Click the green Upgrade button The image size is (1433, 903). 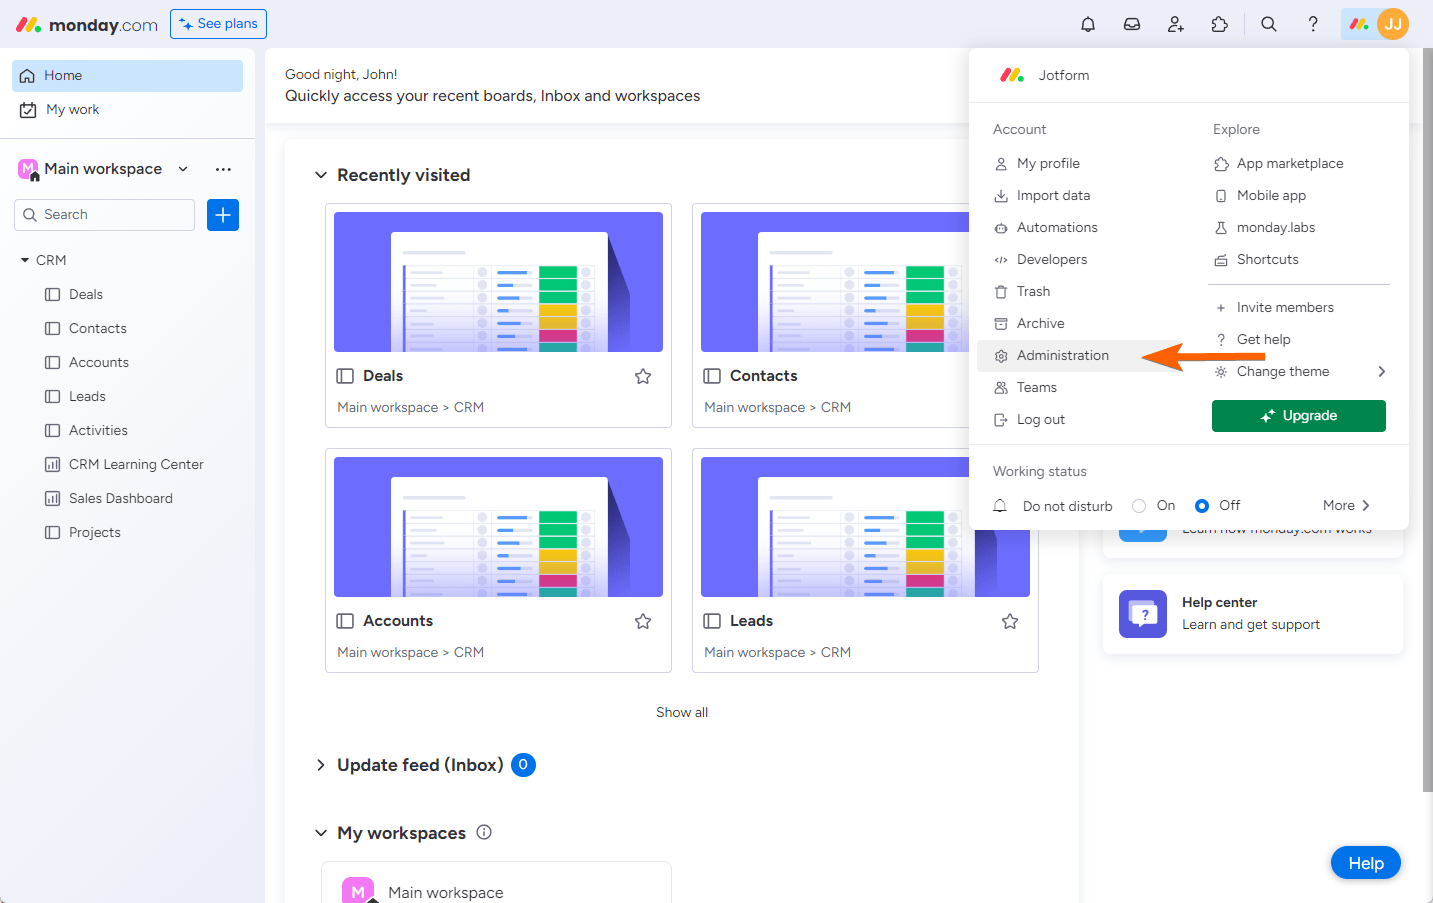point(1299,416)
